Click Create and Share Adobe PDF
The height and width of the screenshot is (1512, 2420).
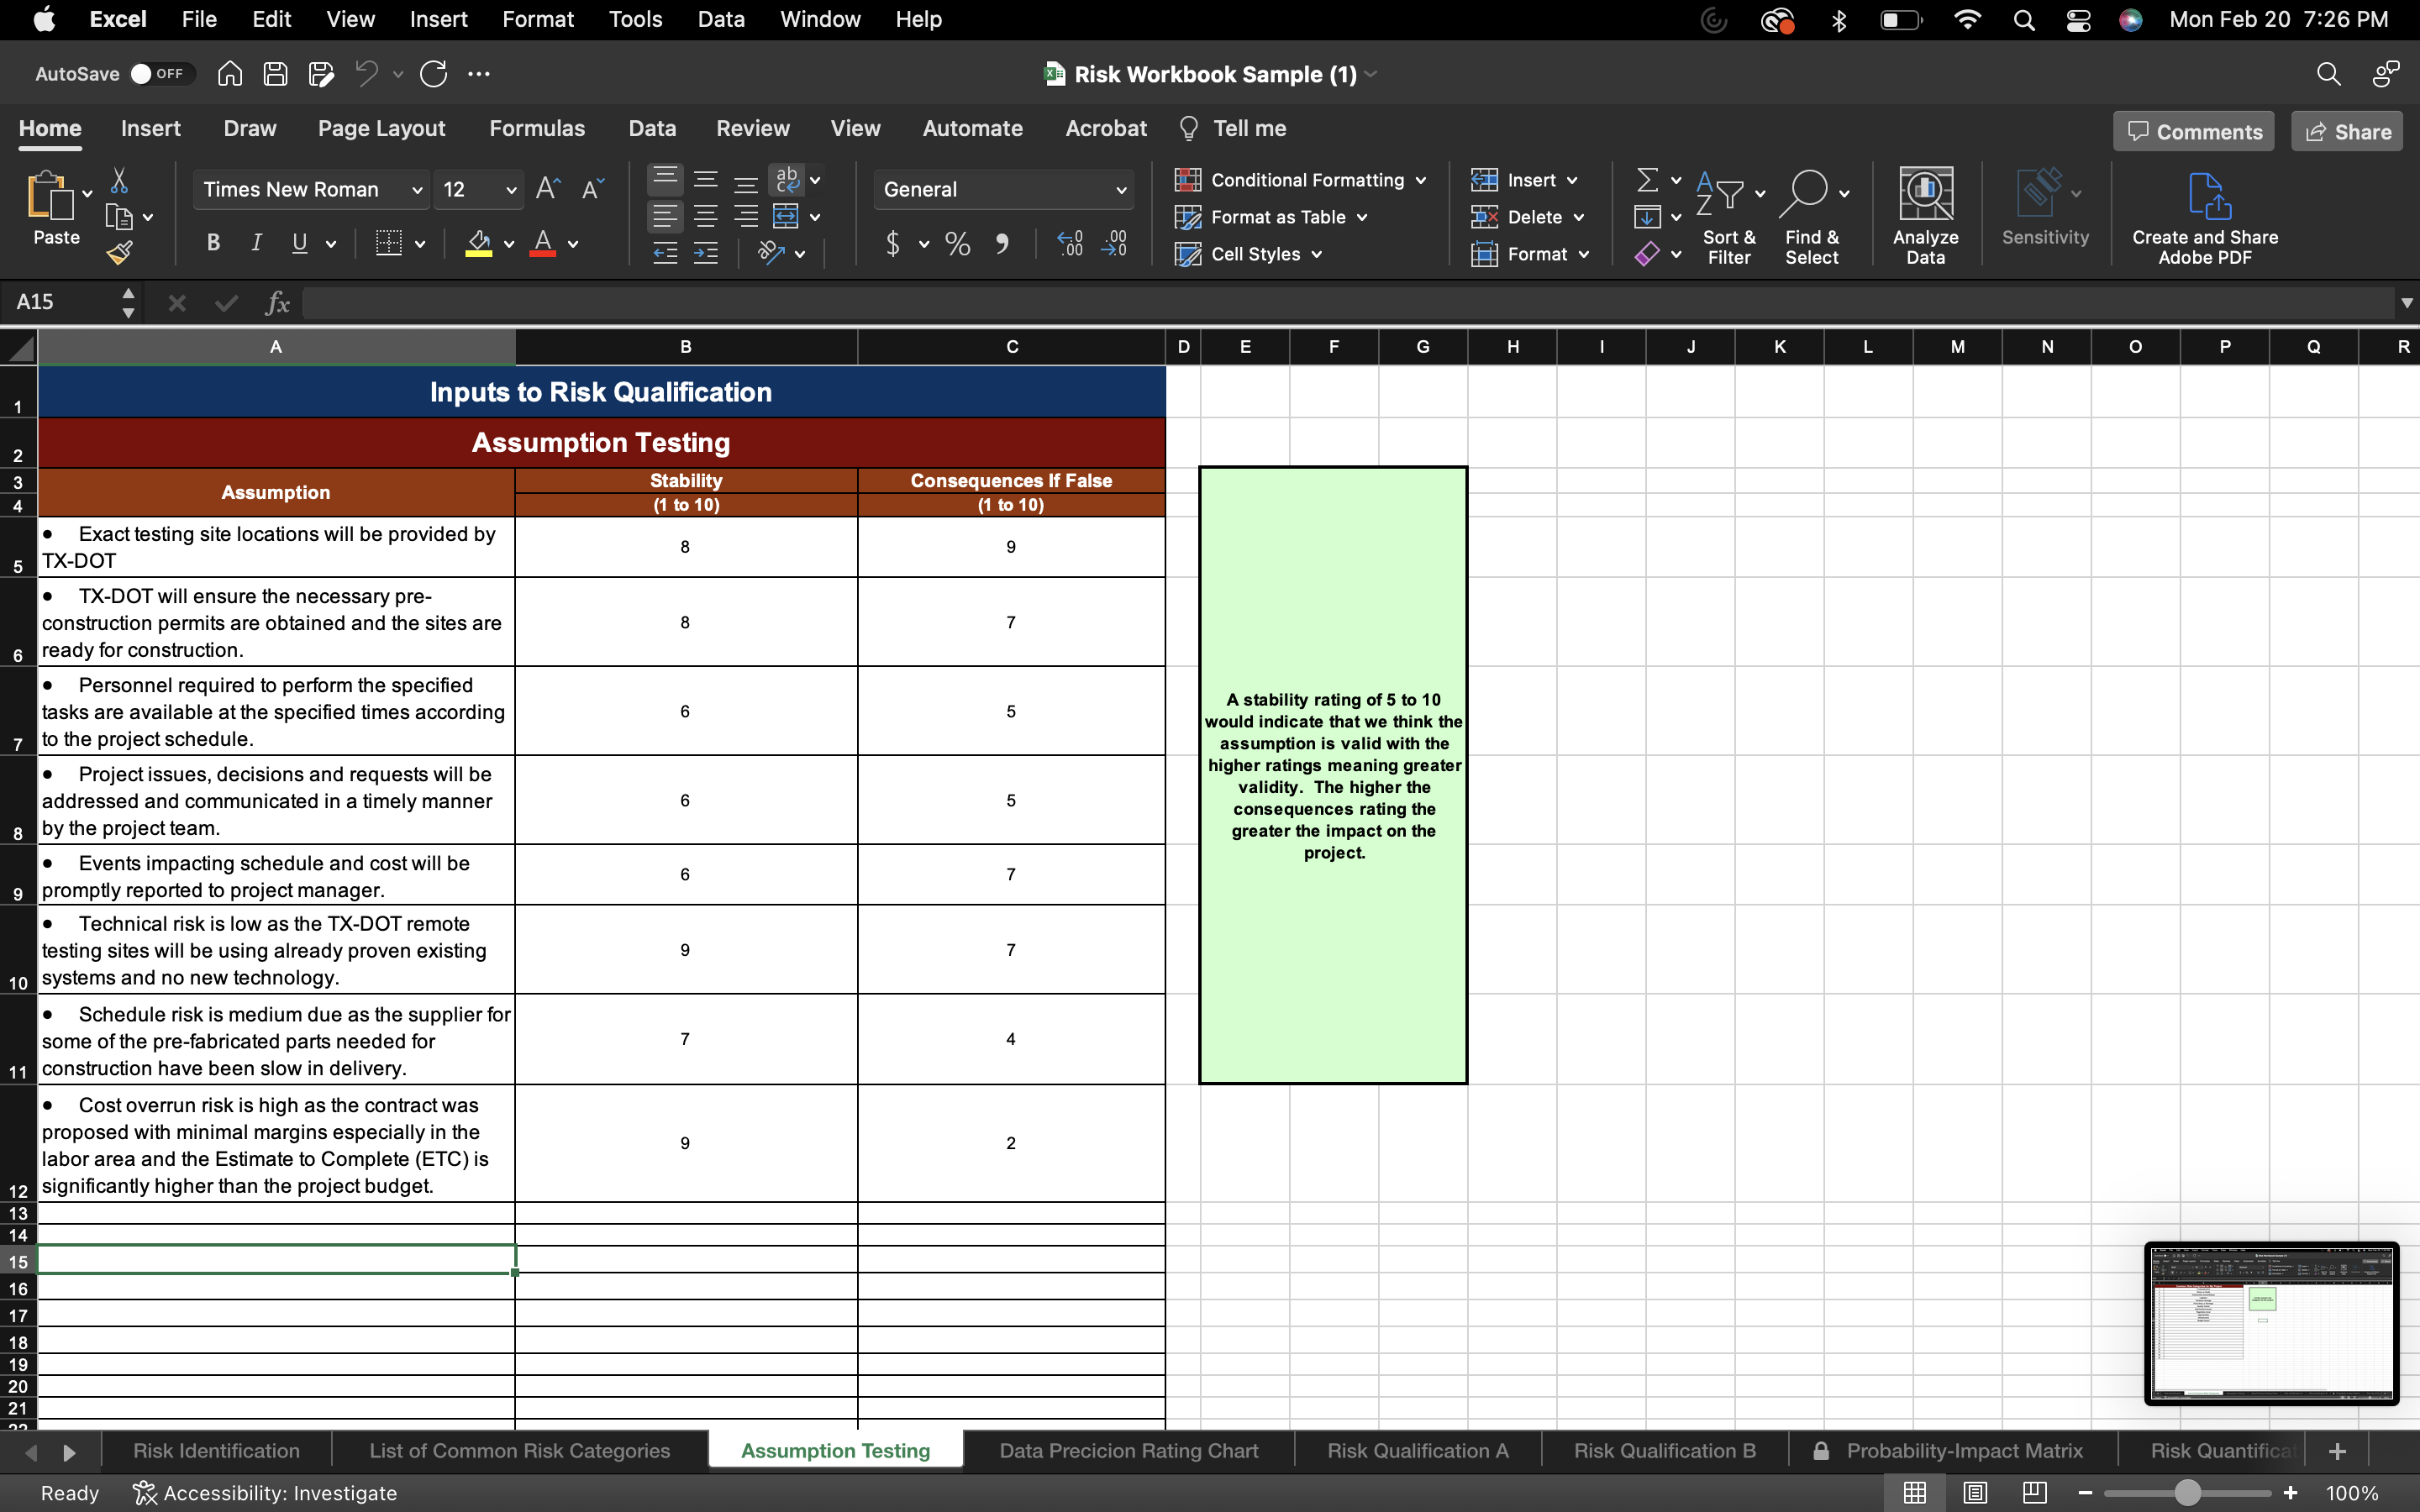pyautogui.click(x=2204, y=215)
